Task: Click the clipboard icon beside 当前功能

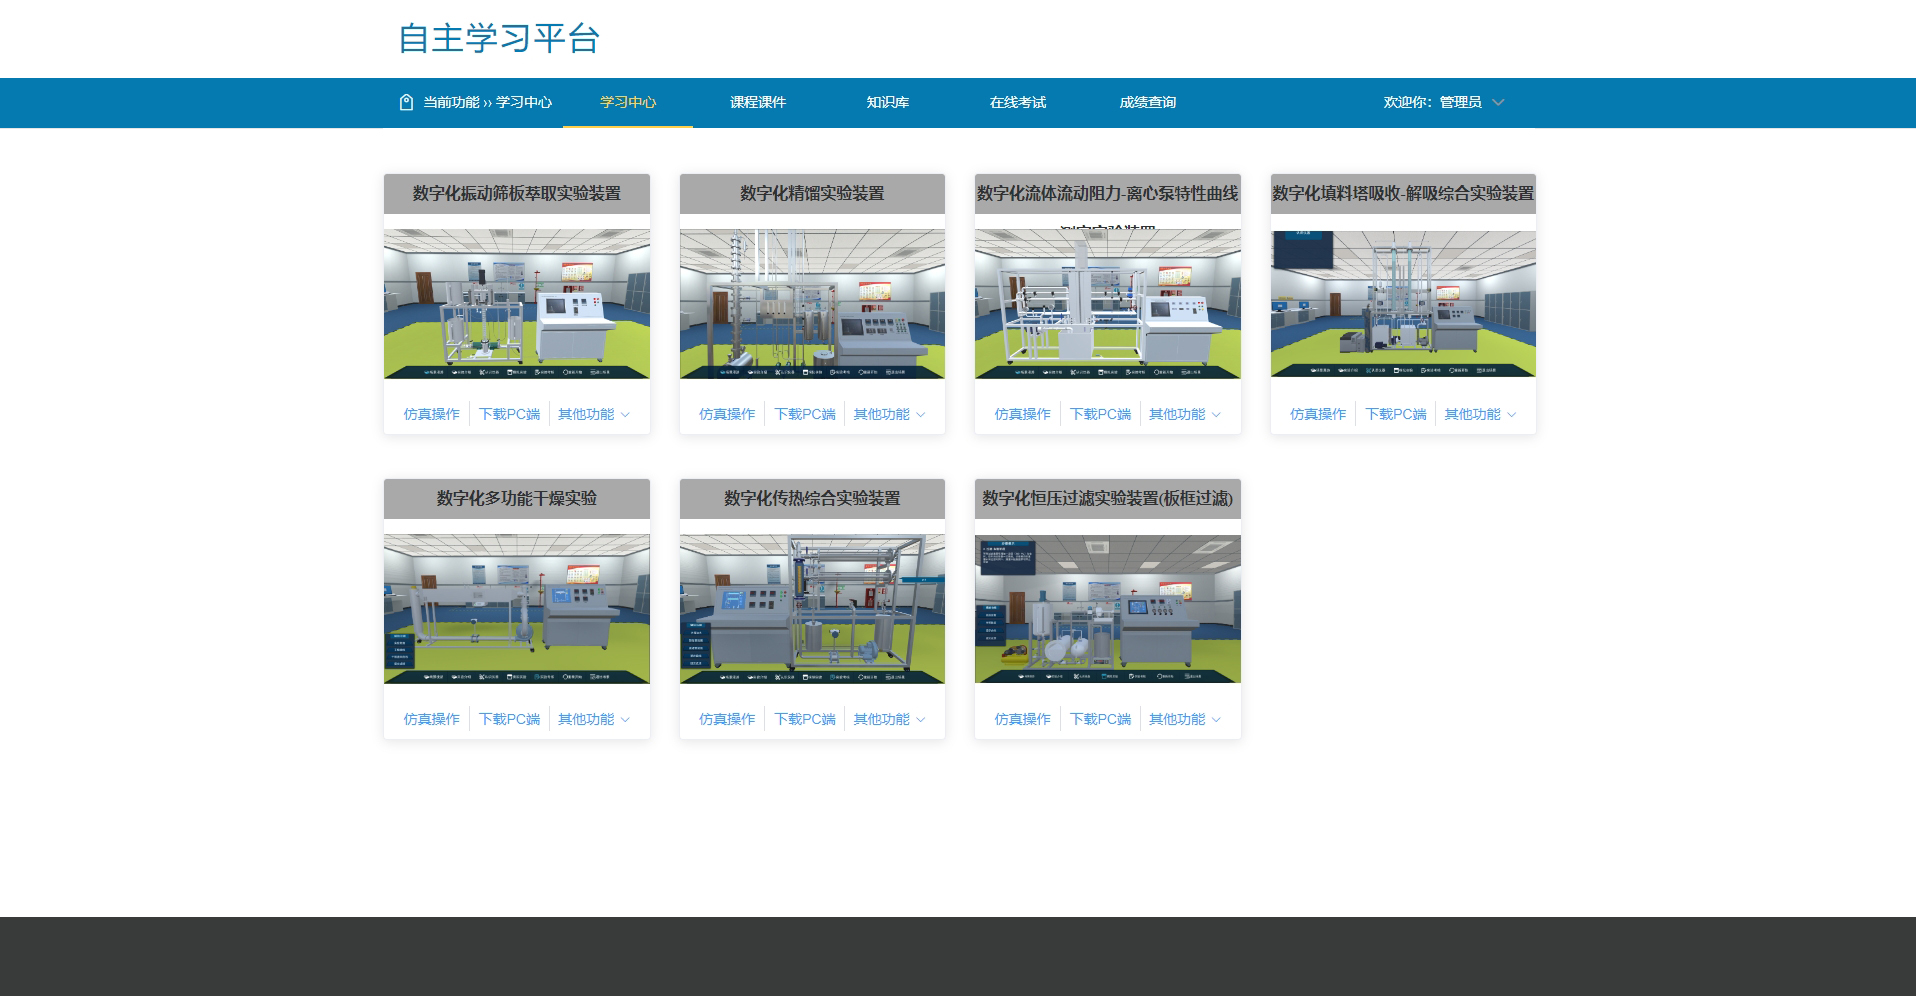Action: click(406, 102)
